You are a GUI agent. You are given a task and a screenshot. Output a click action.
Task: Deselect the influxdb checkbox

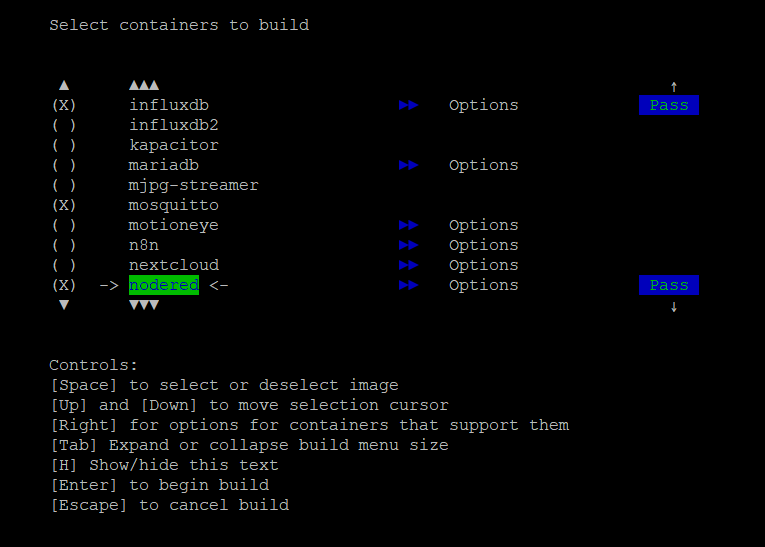[x=64, y=105]
